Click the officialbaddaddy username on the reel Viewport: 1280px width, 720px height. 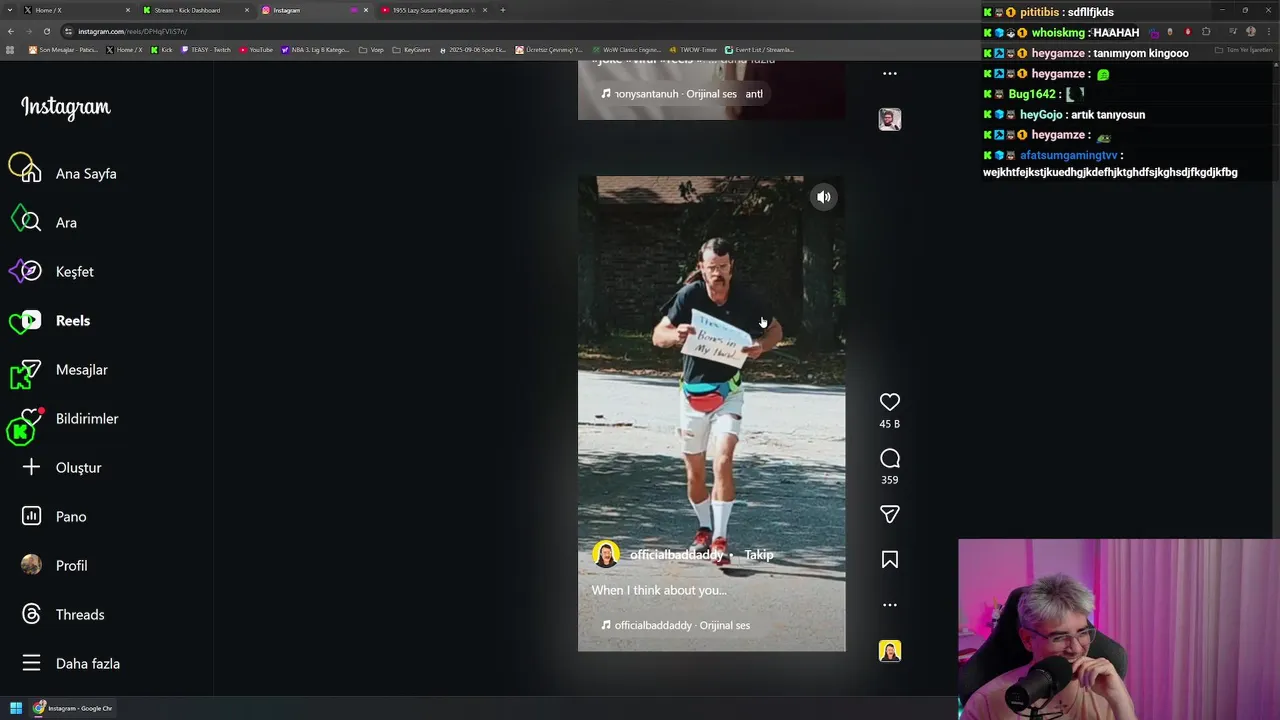pyautogui.click(x=676, y=555)
